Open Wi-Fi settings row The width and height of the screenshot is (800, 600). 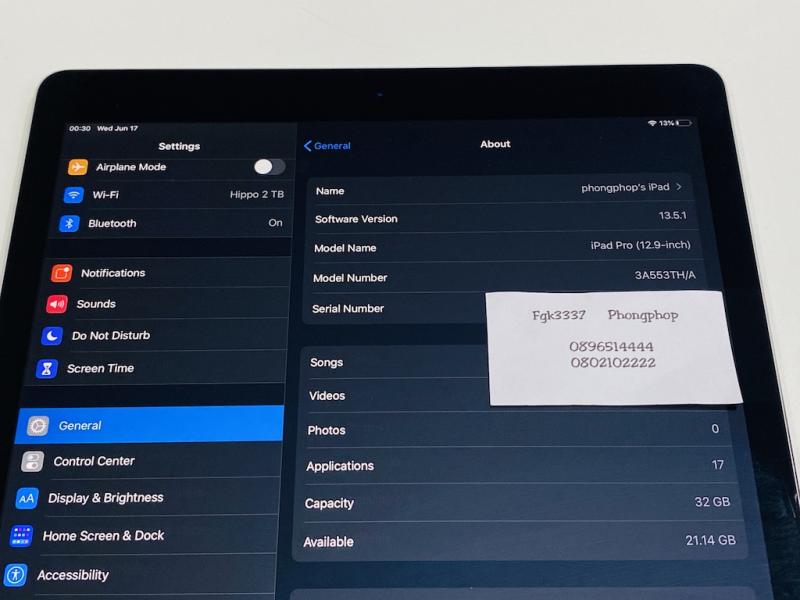coord(174,194)
